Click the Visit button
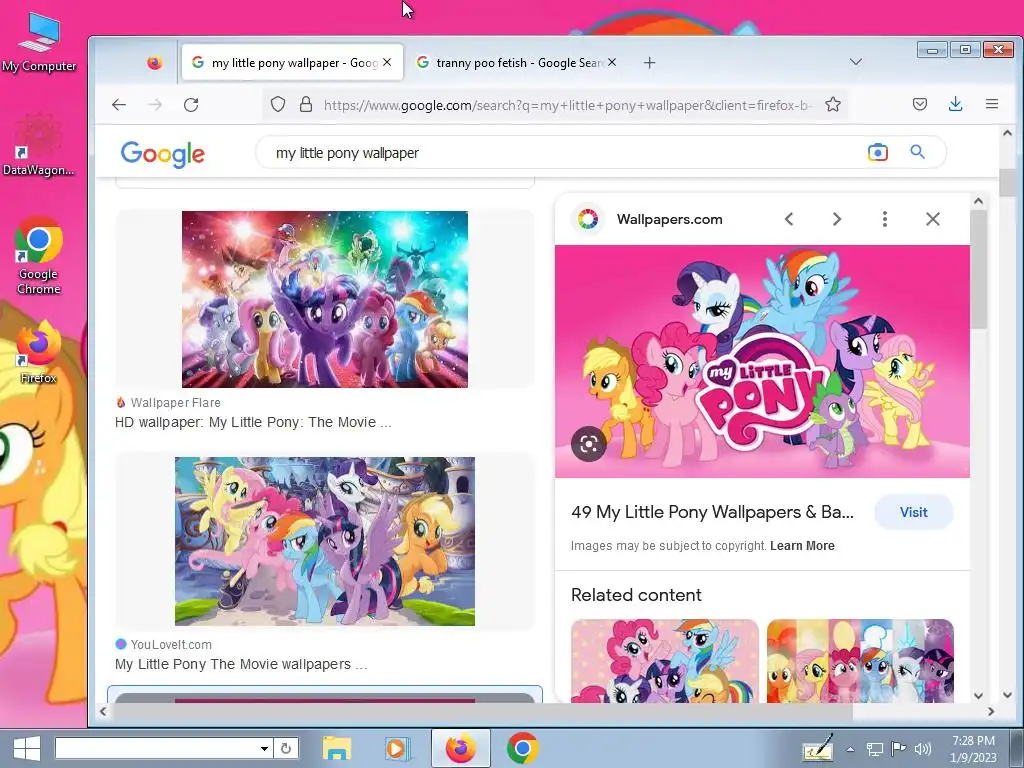 (x=914, y=513)
